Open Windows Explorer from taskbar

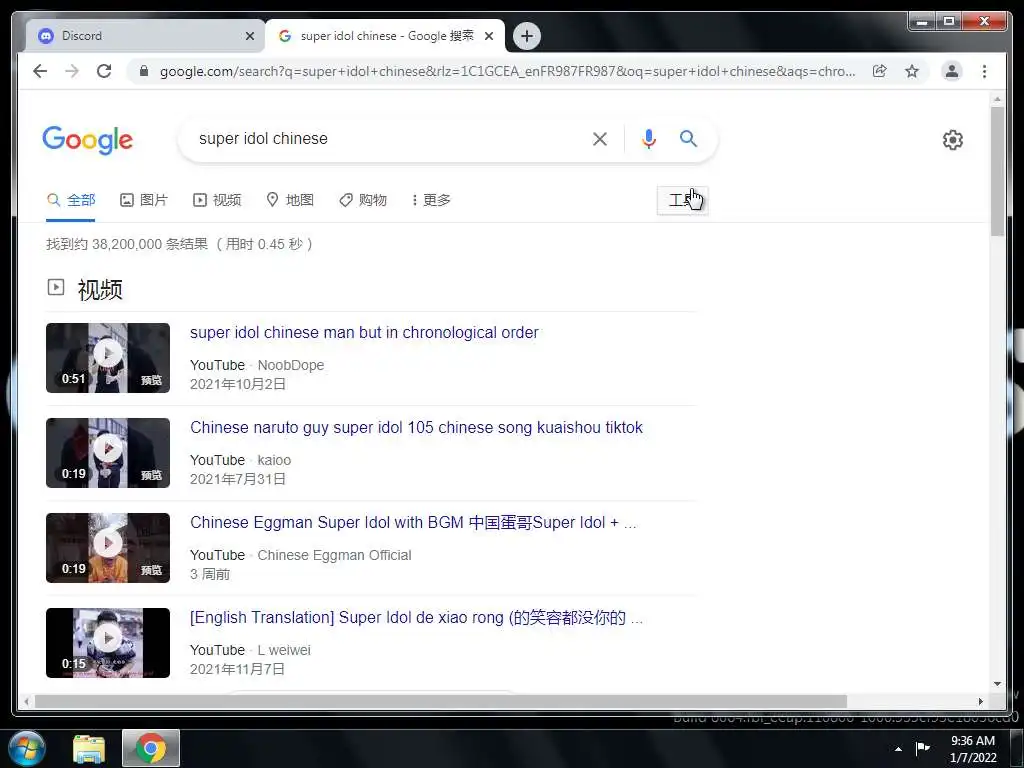click(x=89, y=749)
